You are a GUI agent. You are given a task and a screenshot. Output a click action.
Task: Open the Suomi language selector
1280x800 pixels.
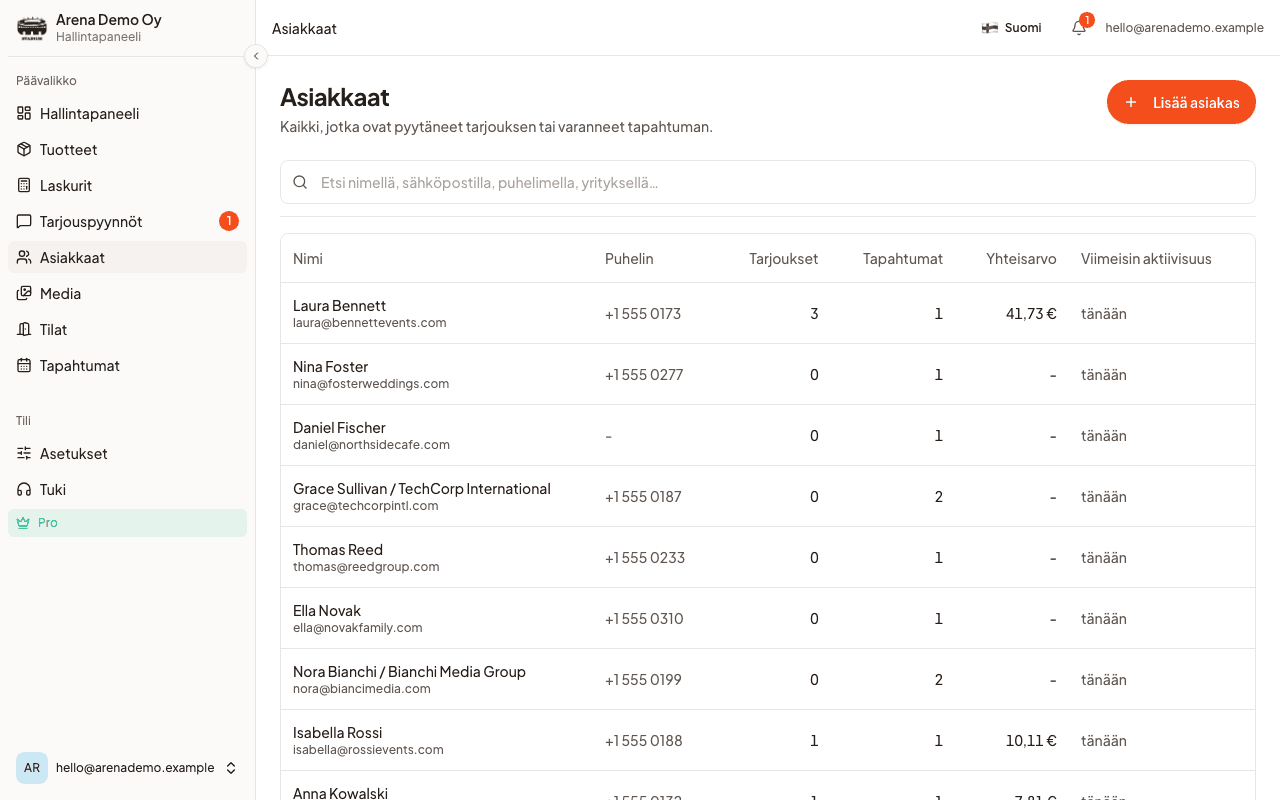[1012, 28]
